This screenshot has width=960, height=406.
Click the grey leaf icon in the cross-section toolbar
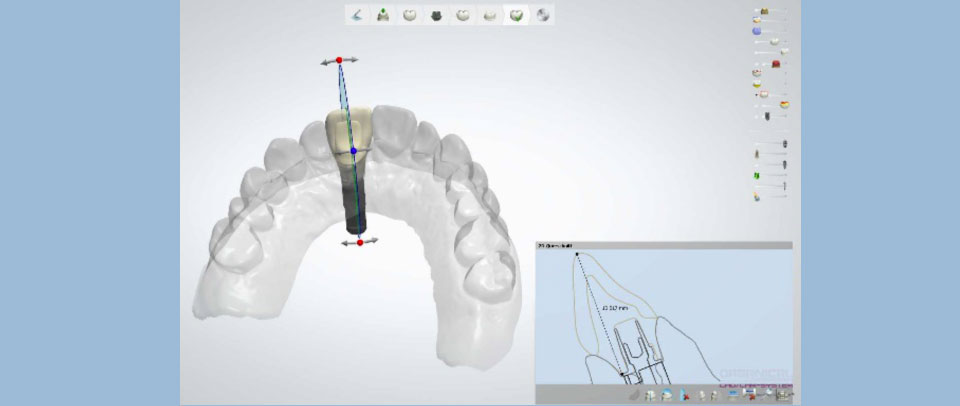click(x=636, y=395)
